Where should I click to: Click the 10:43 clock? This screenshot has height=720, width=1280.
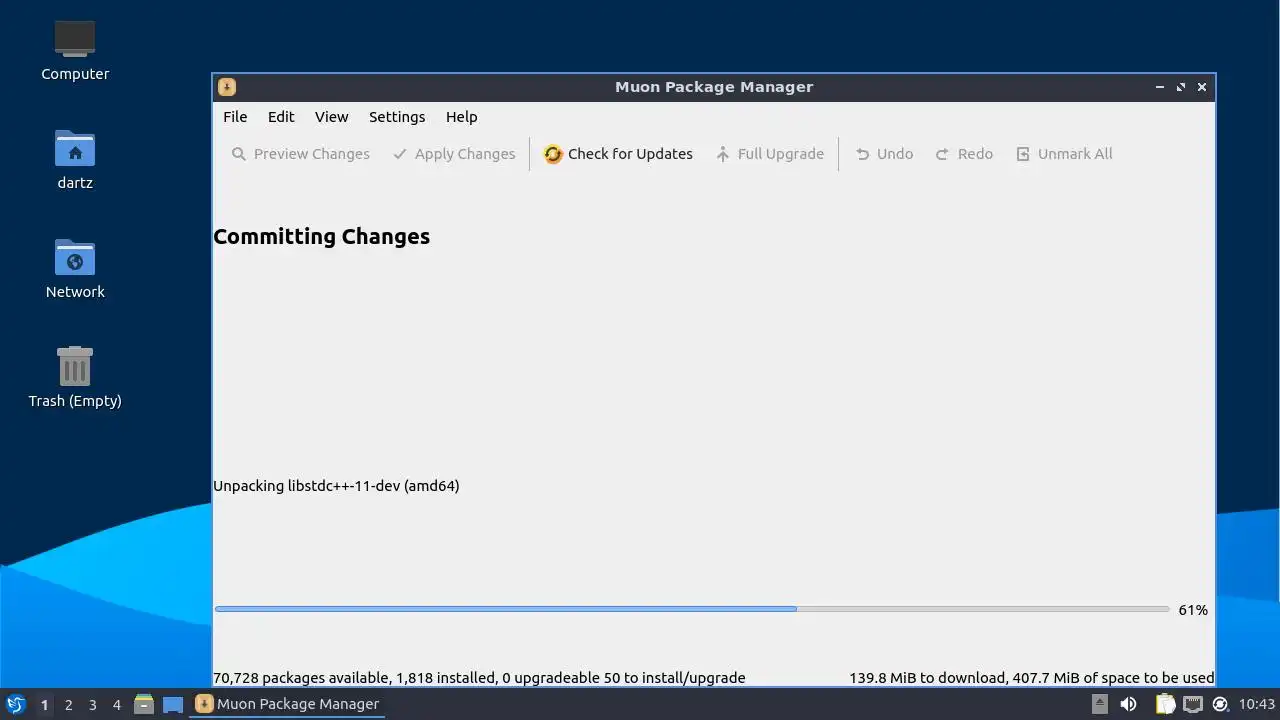point(1257,704)
